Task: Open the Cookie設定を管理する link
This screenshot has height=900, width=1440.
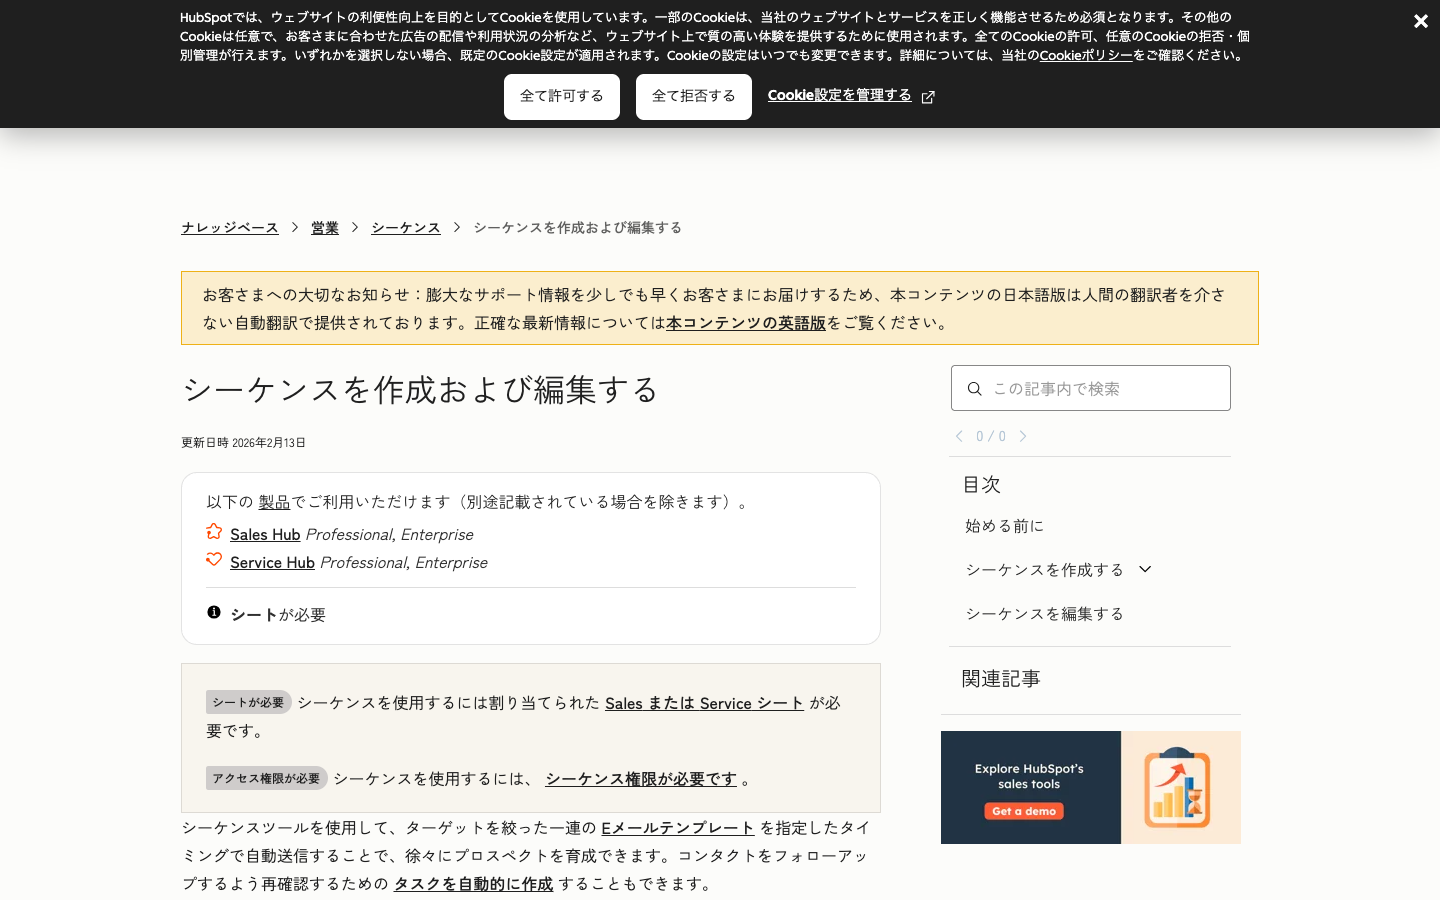Action: click(839, 95)
